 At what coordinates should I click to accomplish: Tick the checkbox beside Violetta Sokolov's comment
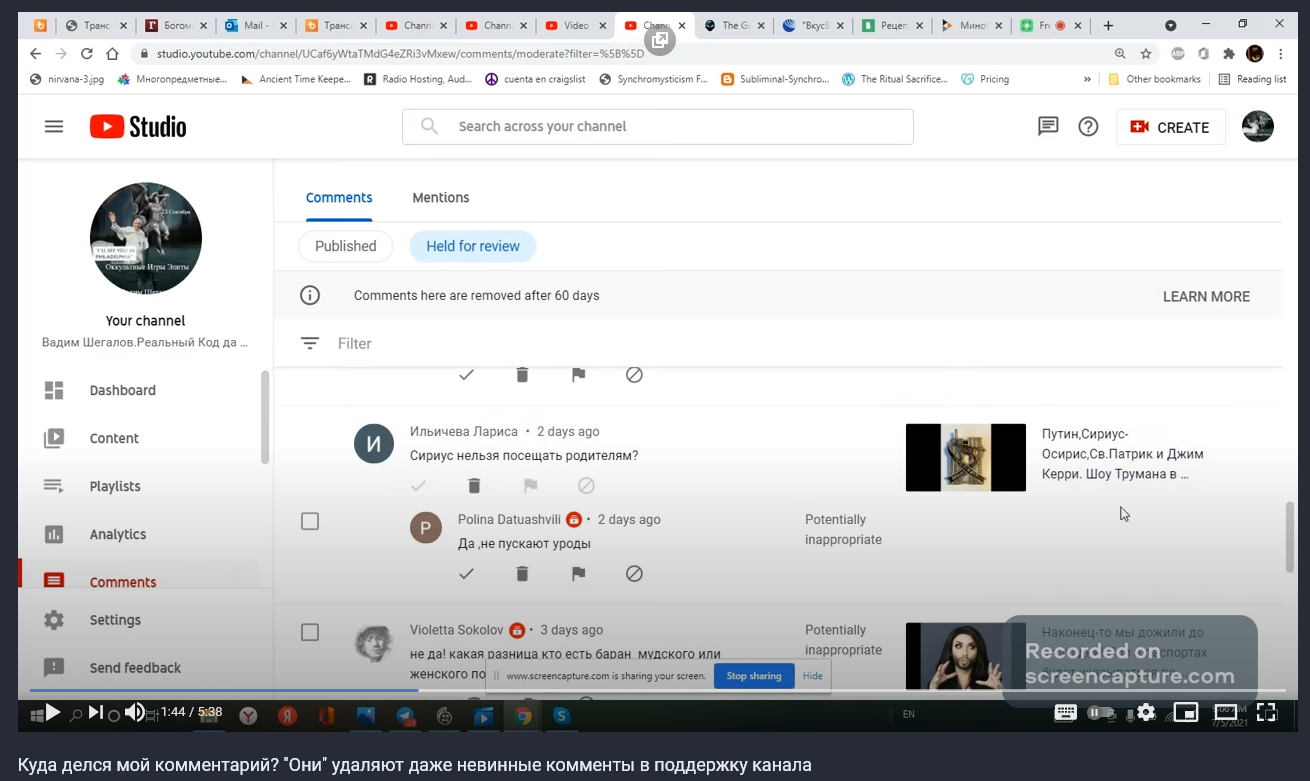pos(310,632)
